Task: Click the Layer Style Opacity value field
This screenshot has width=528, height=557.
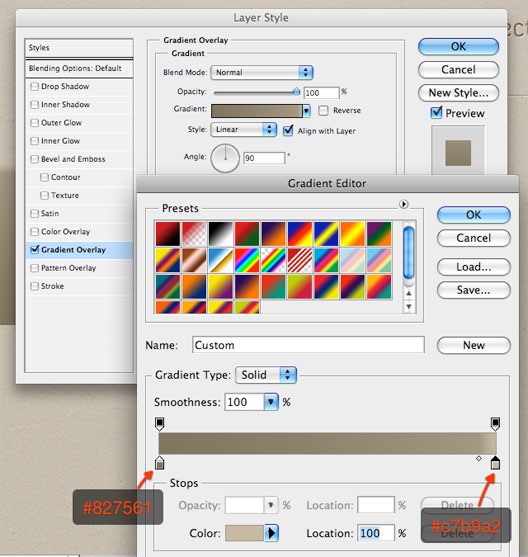Action: (322, 93)
